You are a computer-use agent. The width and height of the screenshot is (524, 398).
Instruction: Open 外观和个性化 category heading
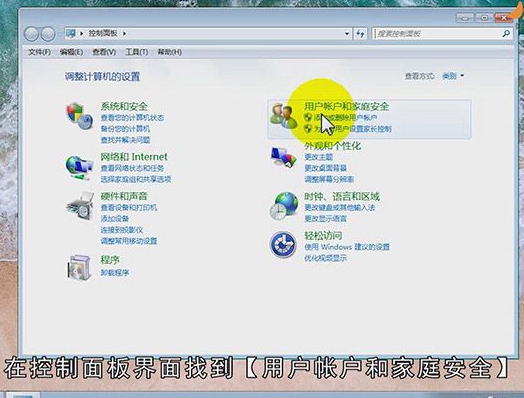pyautogui.click(x=333, y=146)
